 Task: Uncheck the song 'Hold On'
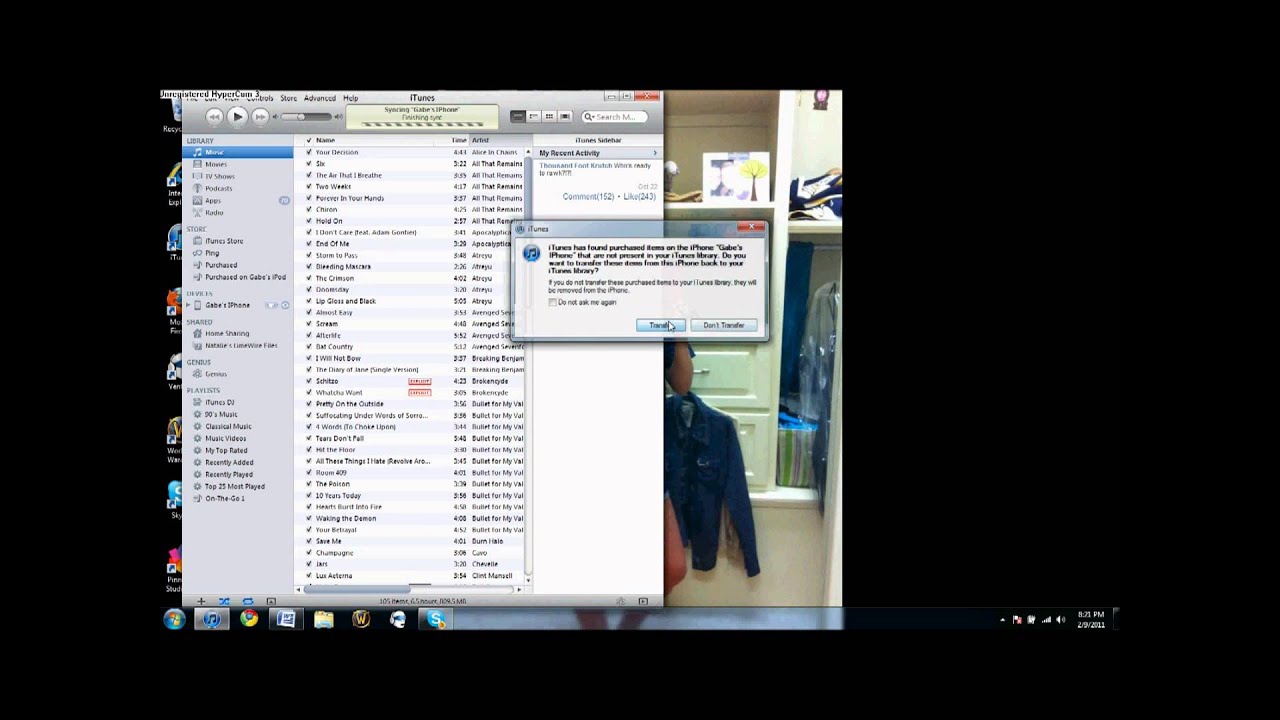(308, 221)
